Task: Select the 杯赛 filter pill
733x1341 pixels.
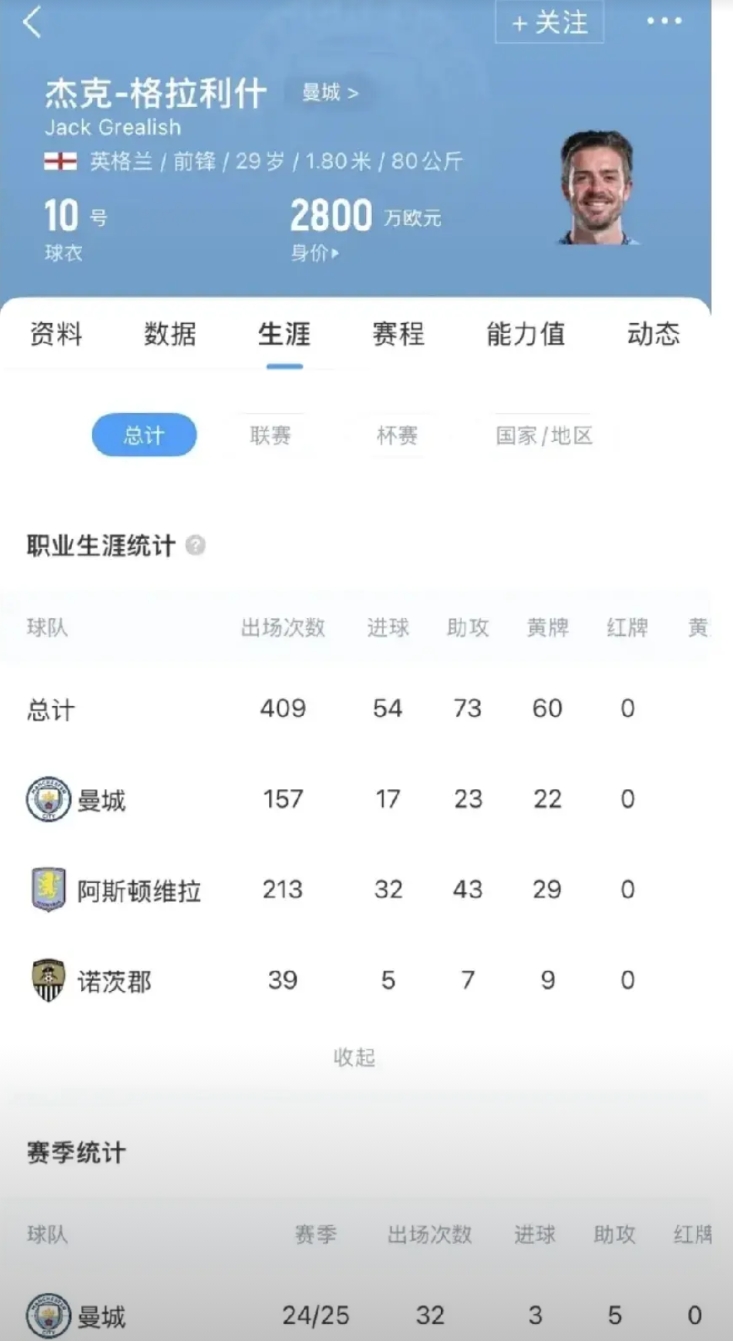Action: 397,435
